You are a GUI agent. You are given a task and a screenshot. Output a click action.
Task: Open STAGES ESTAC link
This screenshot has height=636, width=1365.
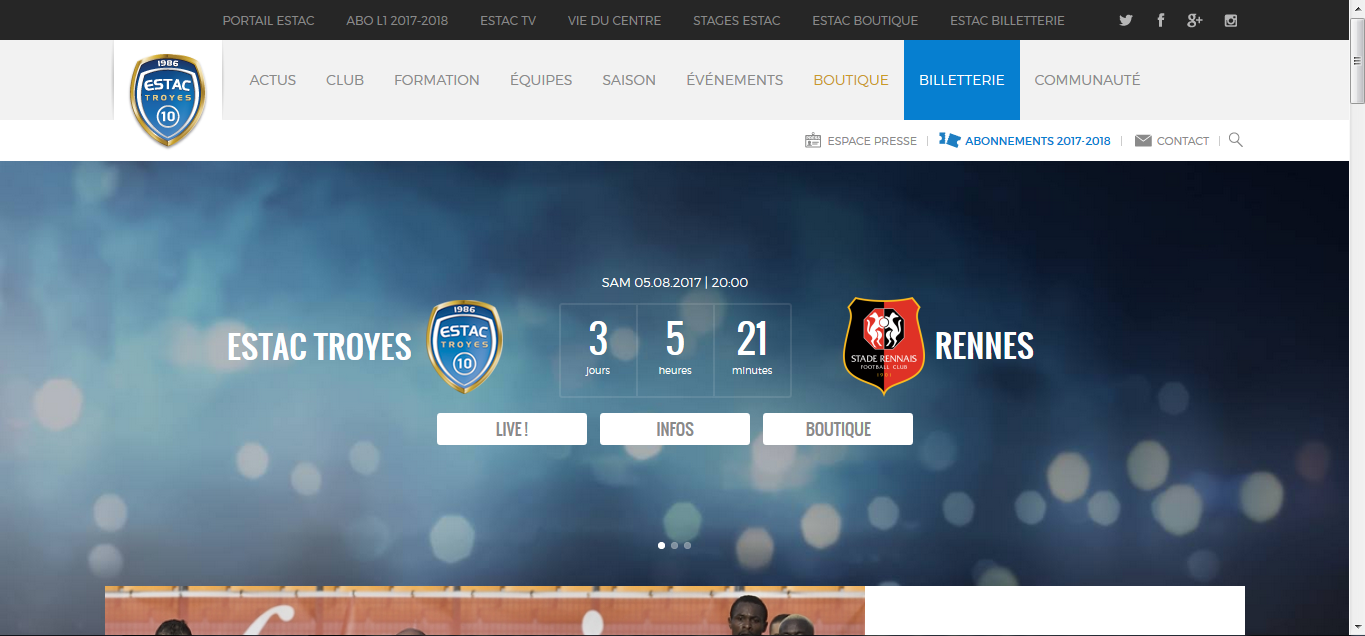coord(737,20)
